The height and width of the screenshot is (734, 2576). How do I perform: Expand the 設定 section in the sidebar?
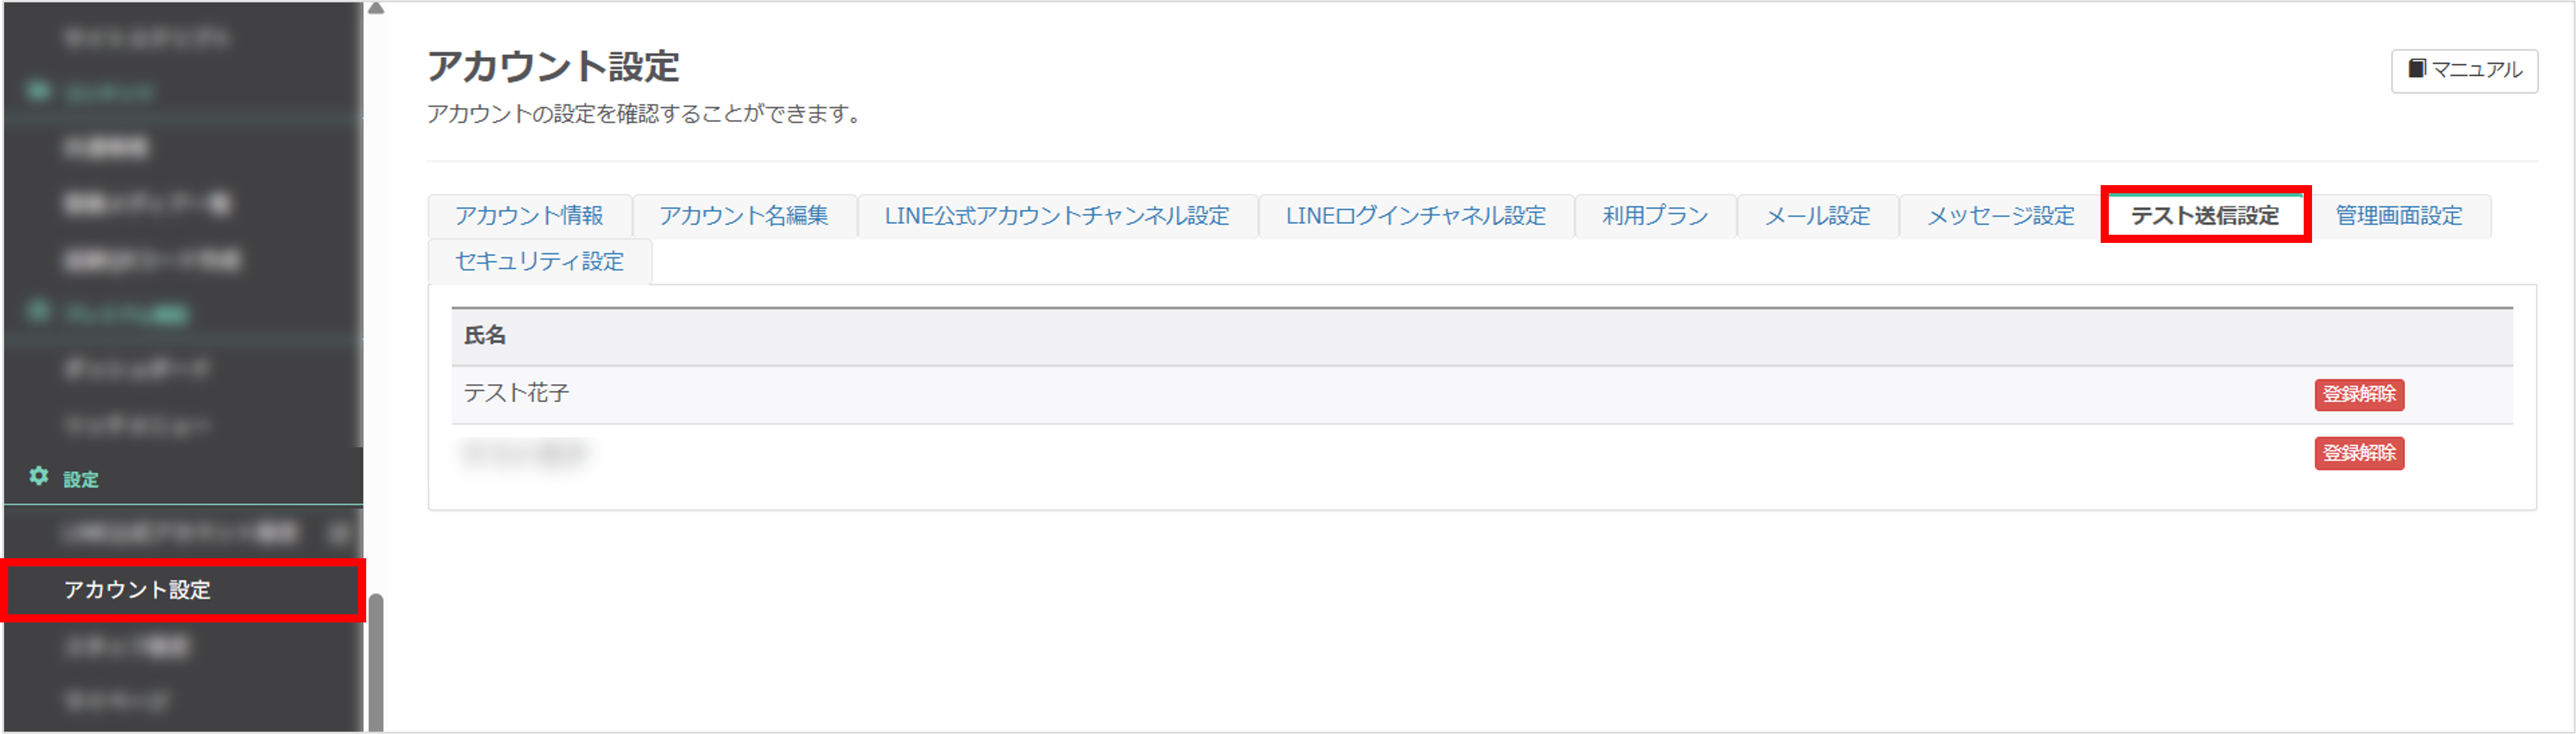click(x=81, y=479)
